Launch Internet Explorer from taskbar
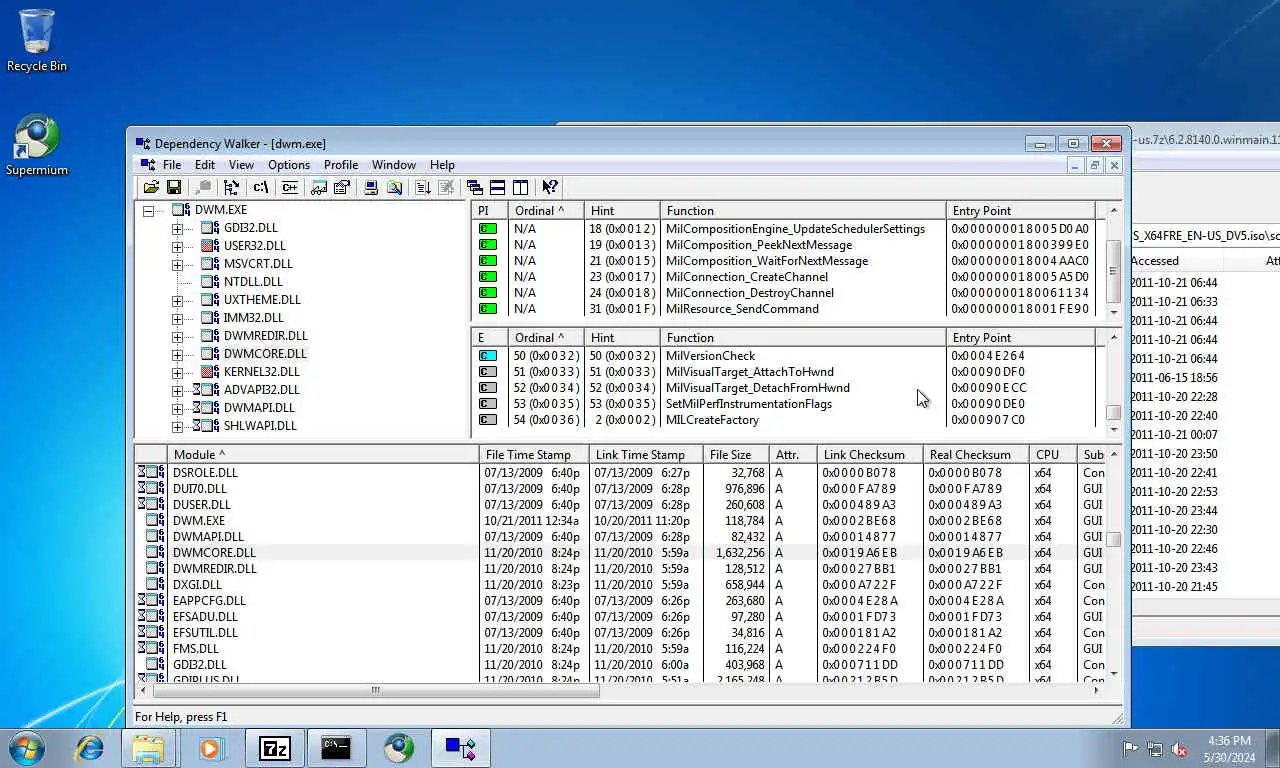Image resolution: width=1280 pixels, height=768 pixels. pyautogui.click(x=90, y=748)
